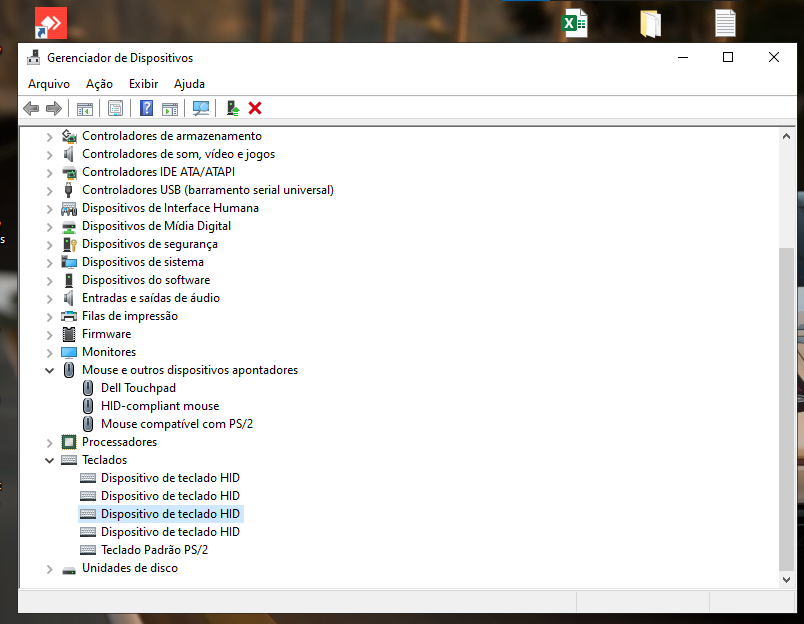Open the Ajuda menu
Viewport: 804px width, 624px height.
click(189, 84)
